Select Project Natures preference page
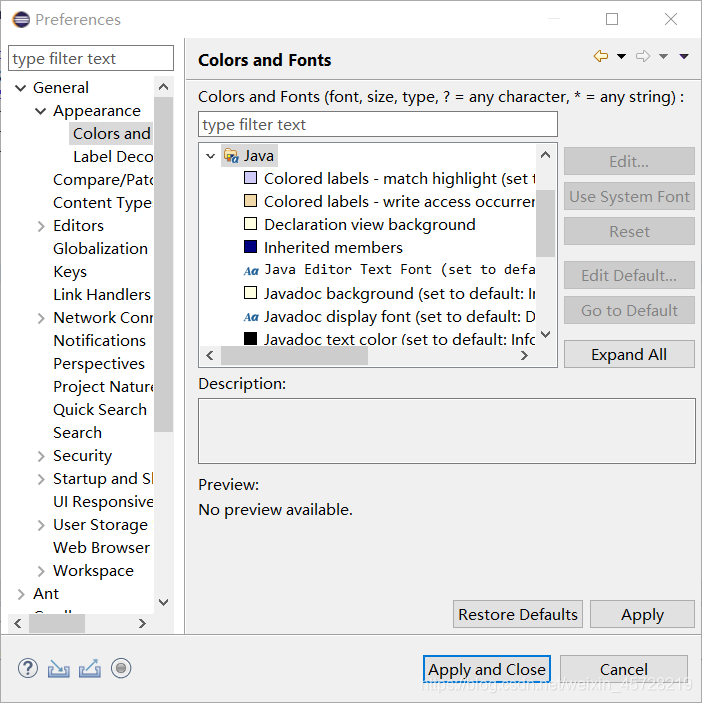Screen dimensions: 702x703 [x=103, y=386]
